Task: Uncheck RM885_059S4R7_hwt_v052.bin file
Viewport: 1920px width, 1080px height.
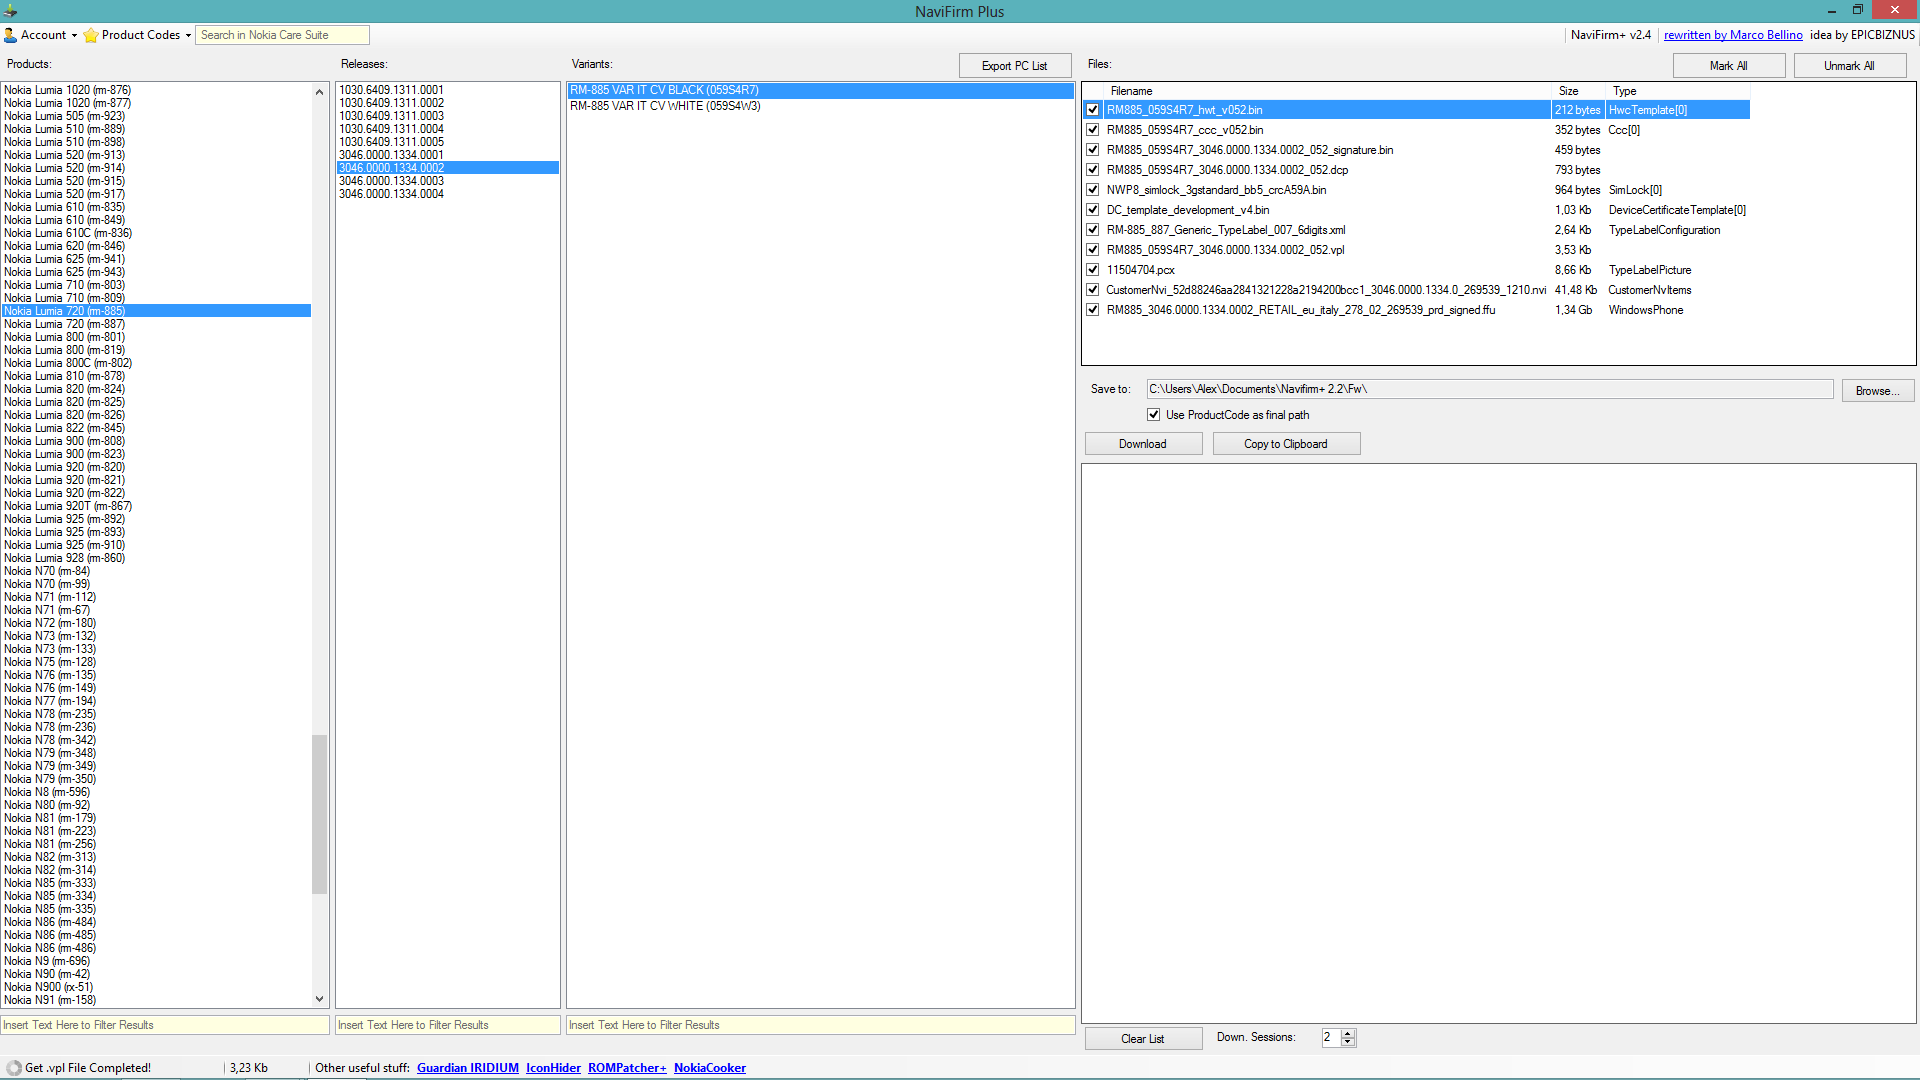Action: tap(1093, 110)
